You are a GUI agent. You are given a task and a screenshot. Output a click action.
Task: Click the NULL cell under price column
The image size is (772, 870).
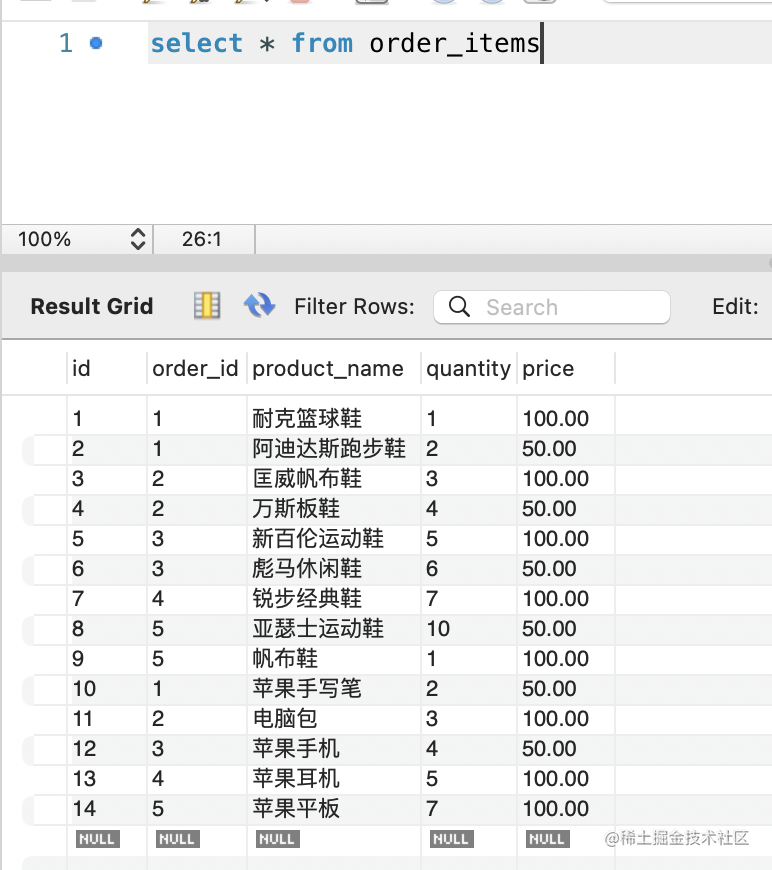547,839
